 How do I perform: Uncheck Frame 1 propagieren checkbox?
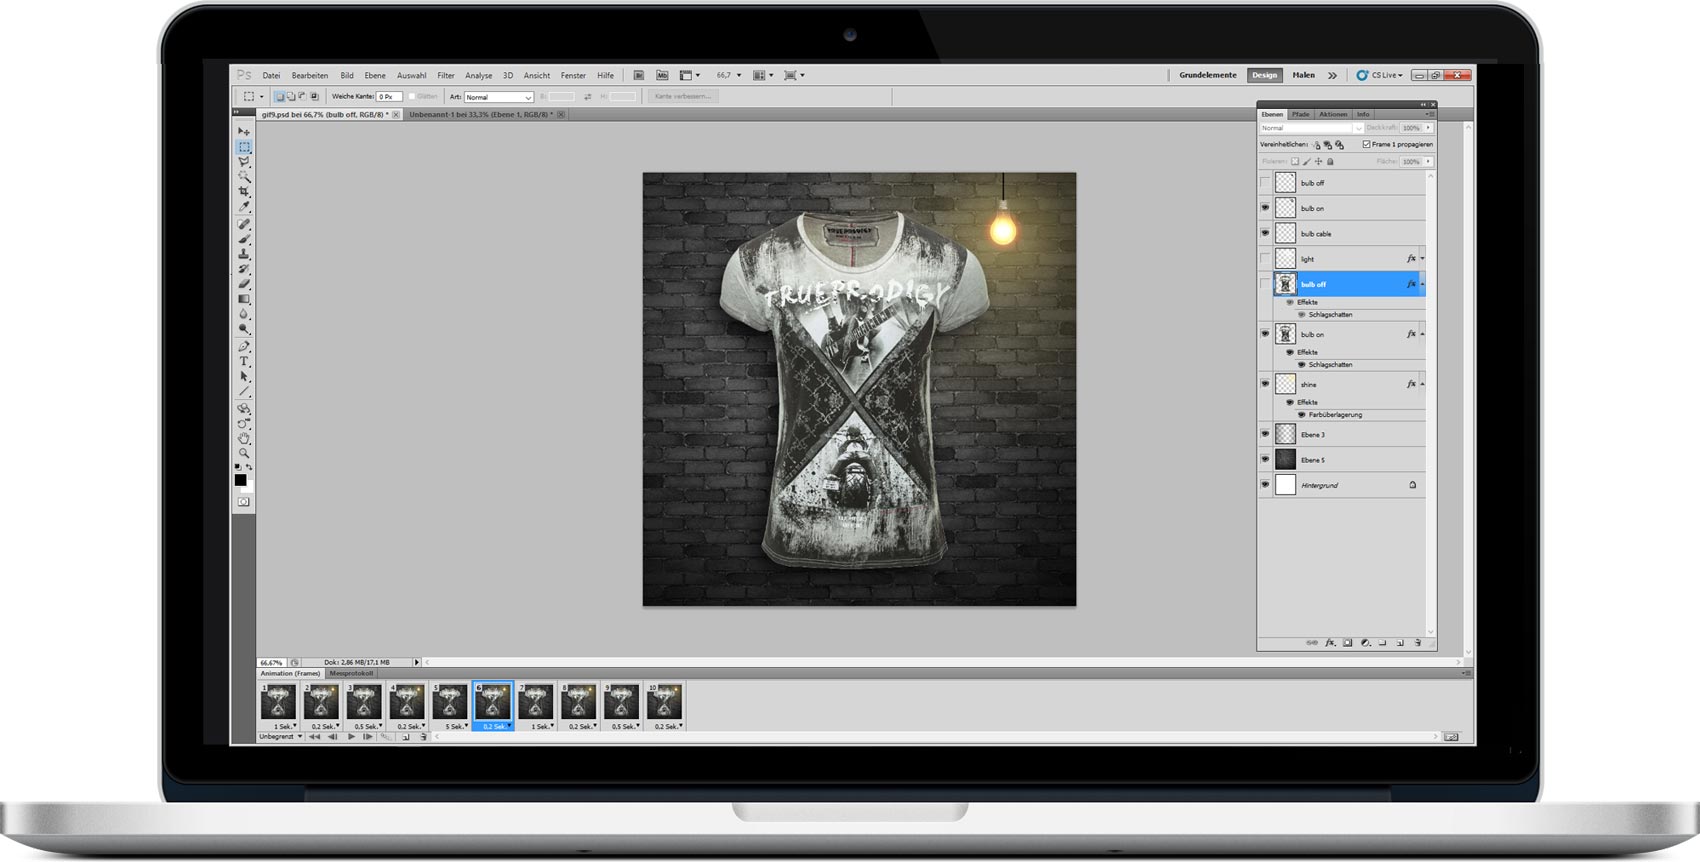(1366, 144)
